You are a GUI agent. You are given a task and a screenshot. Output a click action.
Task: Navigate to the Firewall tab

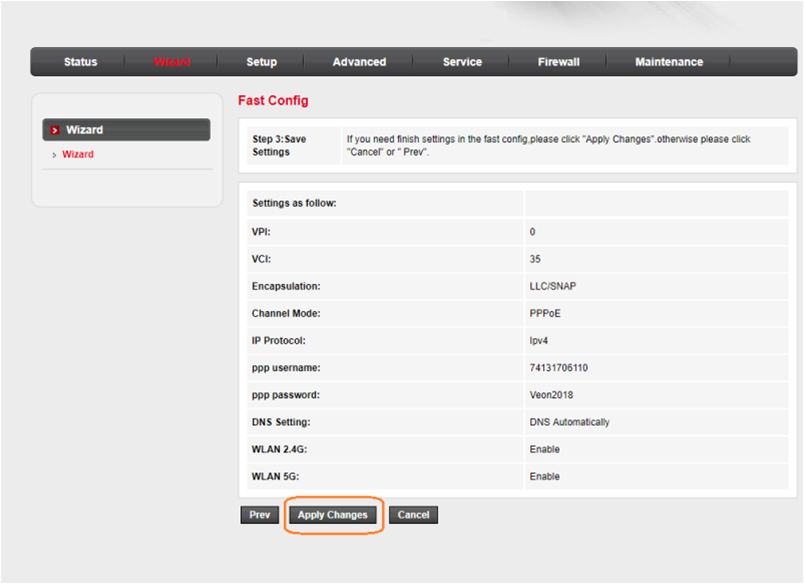(x=558, y=62)
